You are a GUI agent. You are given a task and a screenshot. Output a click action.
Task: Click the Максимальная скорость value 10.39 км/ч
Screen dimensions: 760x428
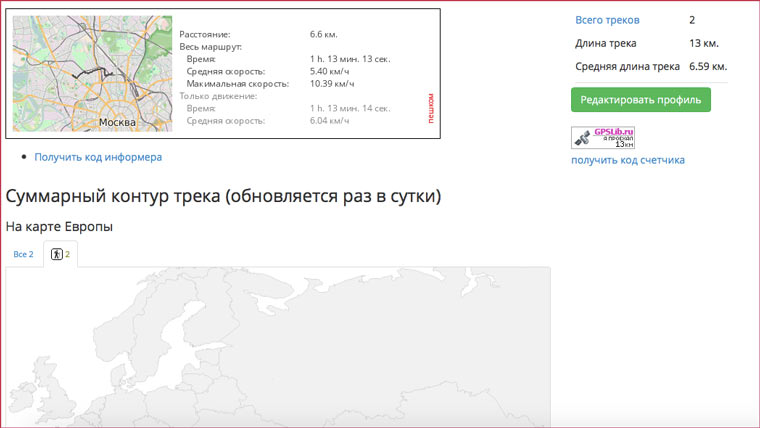point(332,84)
